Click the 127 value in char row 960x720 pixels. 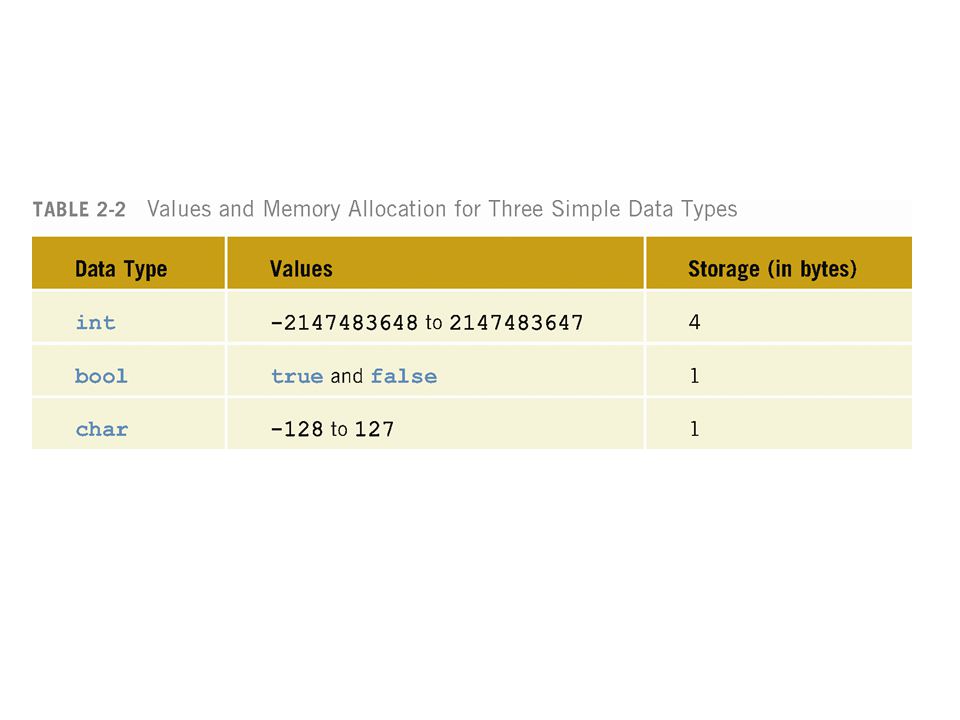(x=374, y=429)
